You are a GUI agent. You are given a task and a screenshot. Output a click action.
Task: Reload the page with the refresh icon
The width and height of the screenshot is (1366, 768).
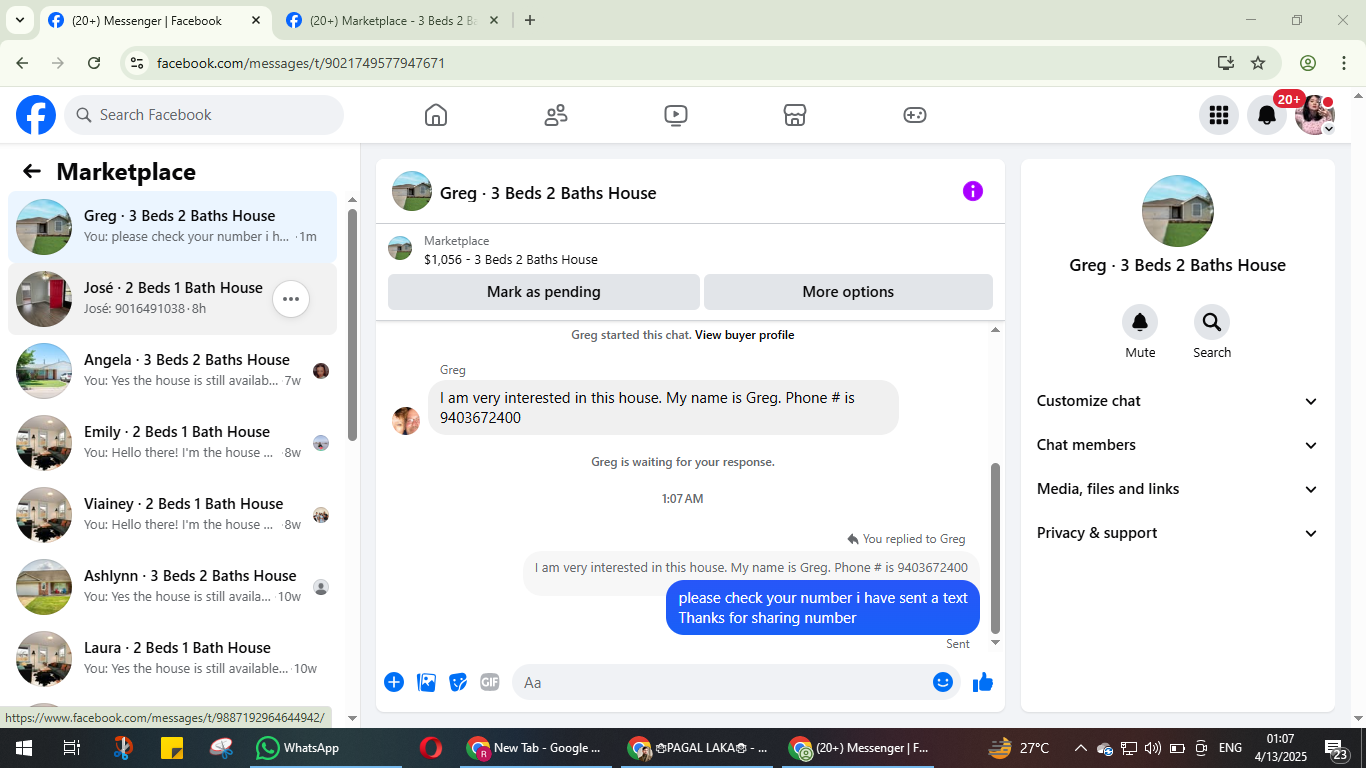tap(94, 63)
